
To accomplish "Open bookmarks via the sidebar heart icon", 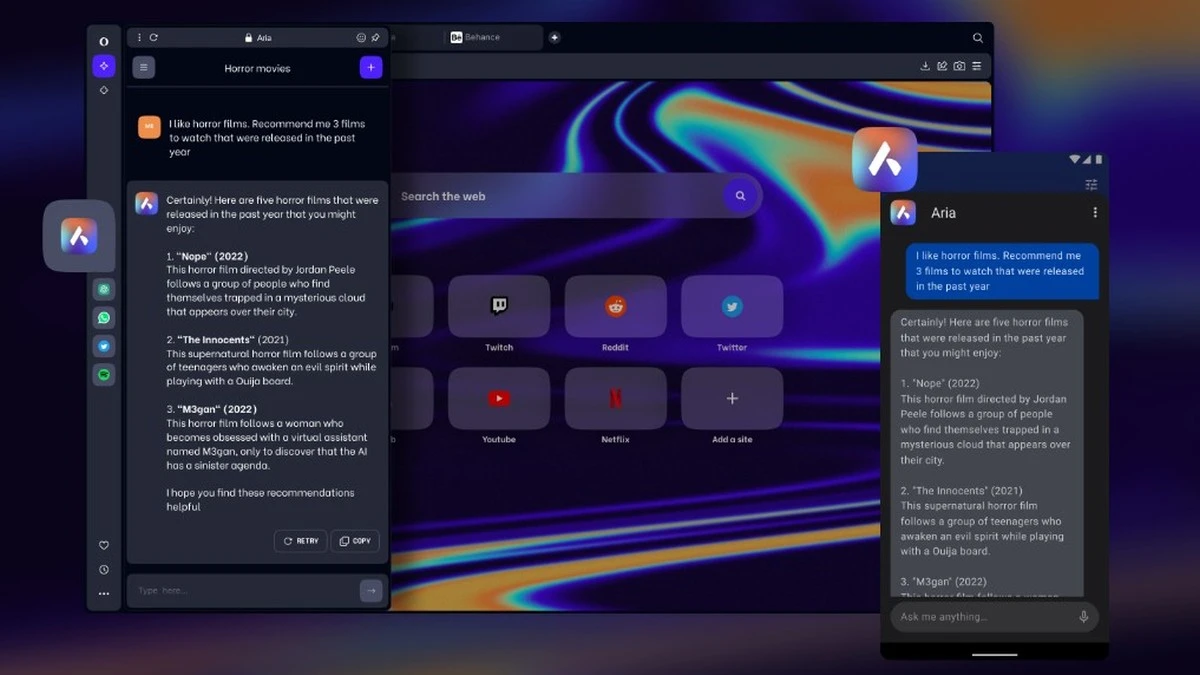I will 104,545.
